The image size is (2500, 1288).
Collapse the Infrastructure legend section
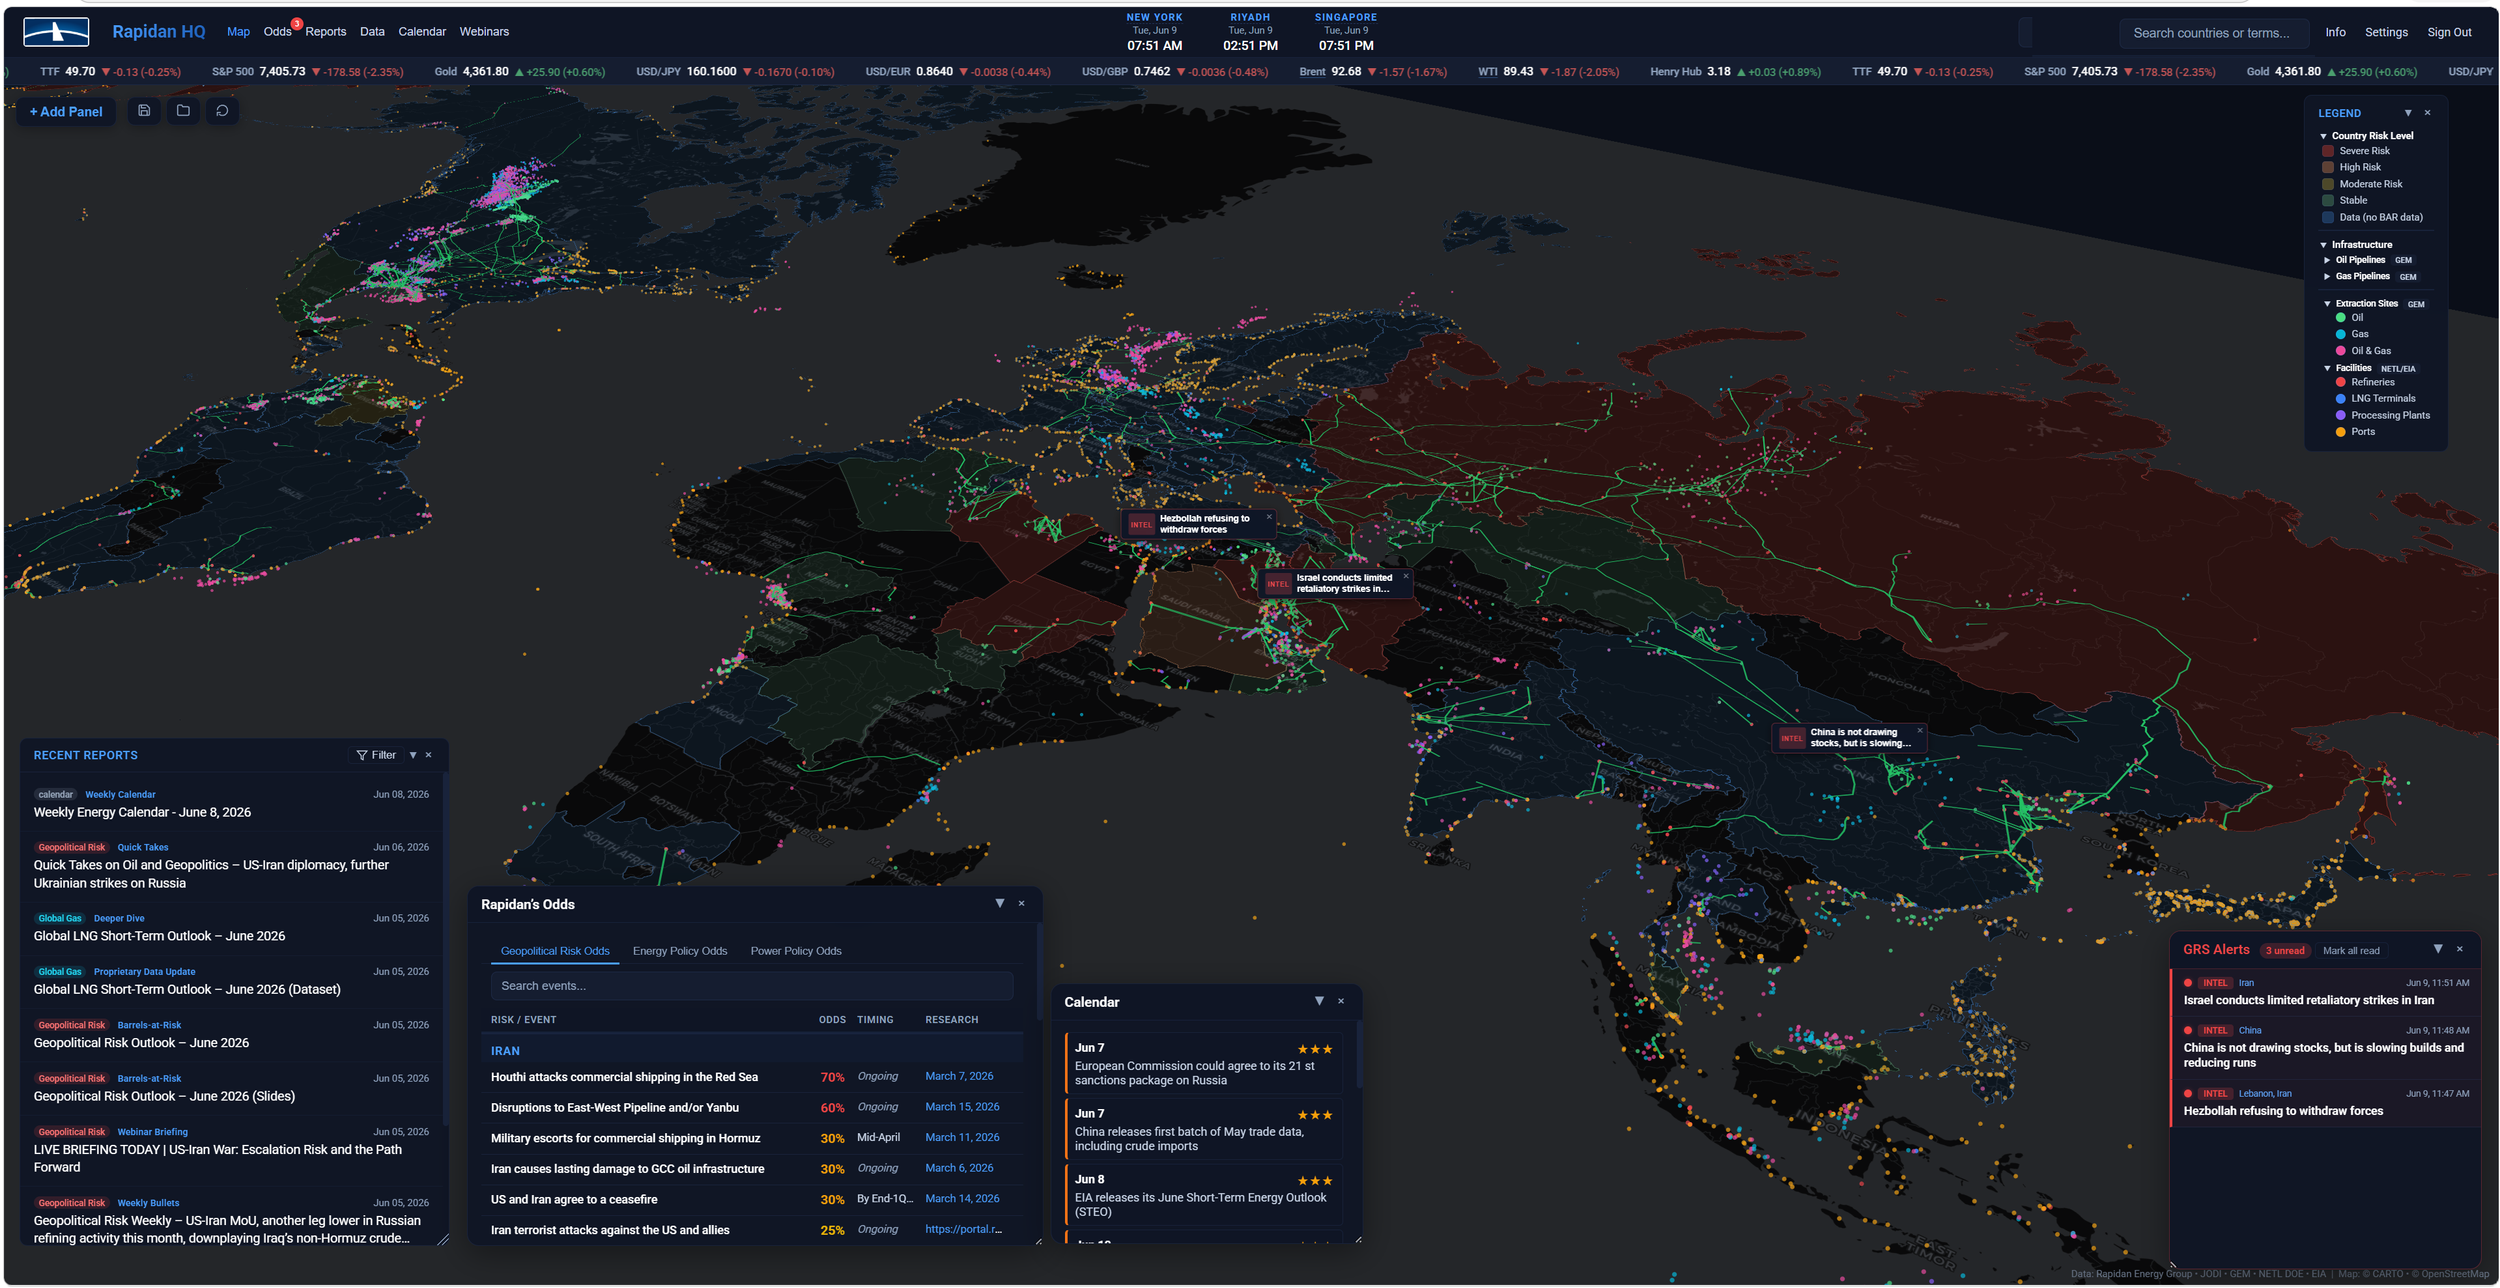2323,245
